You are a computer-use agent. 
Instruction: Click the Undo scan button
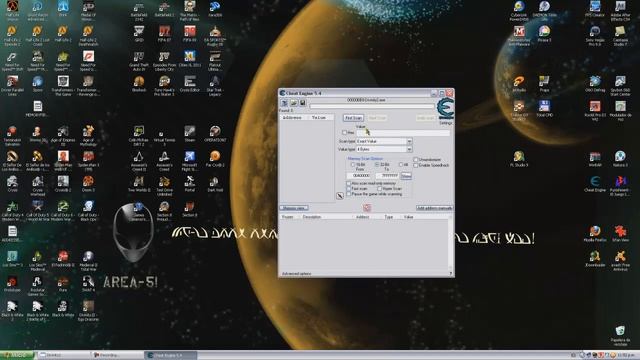click(425, 118)
